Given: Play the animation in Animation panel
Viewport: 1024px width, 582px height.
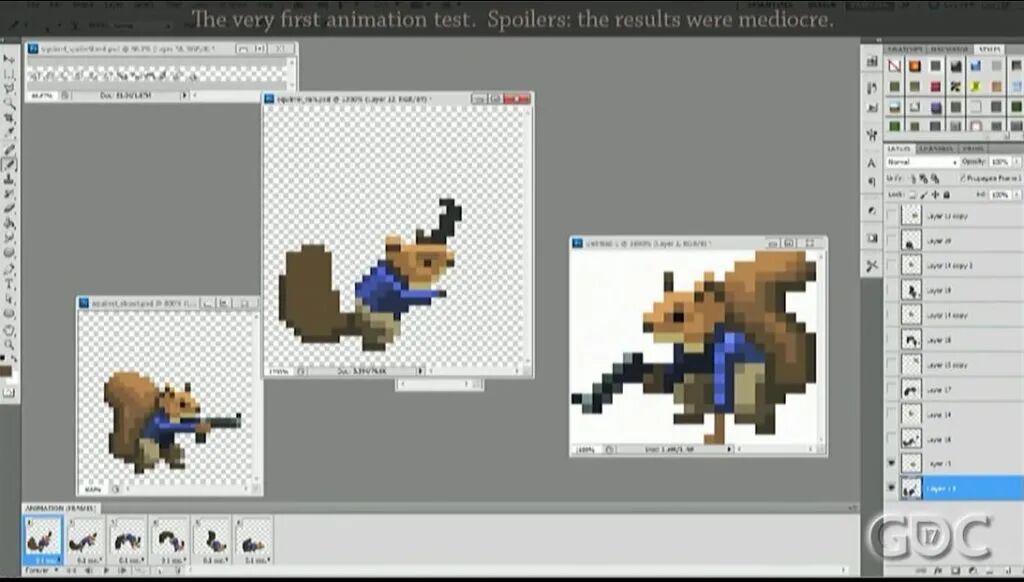Looking at the screenshot, I should (x=106, y=571).
